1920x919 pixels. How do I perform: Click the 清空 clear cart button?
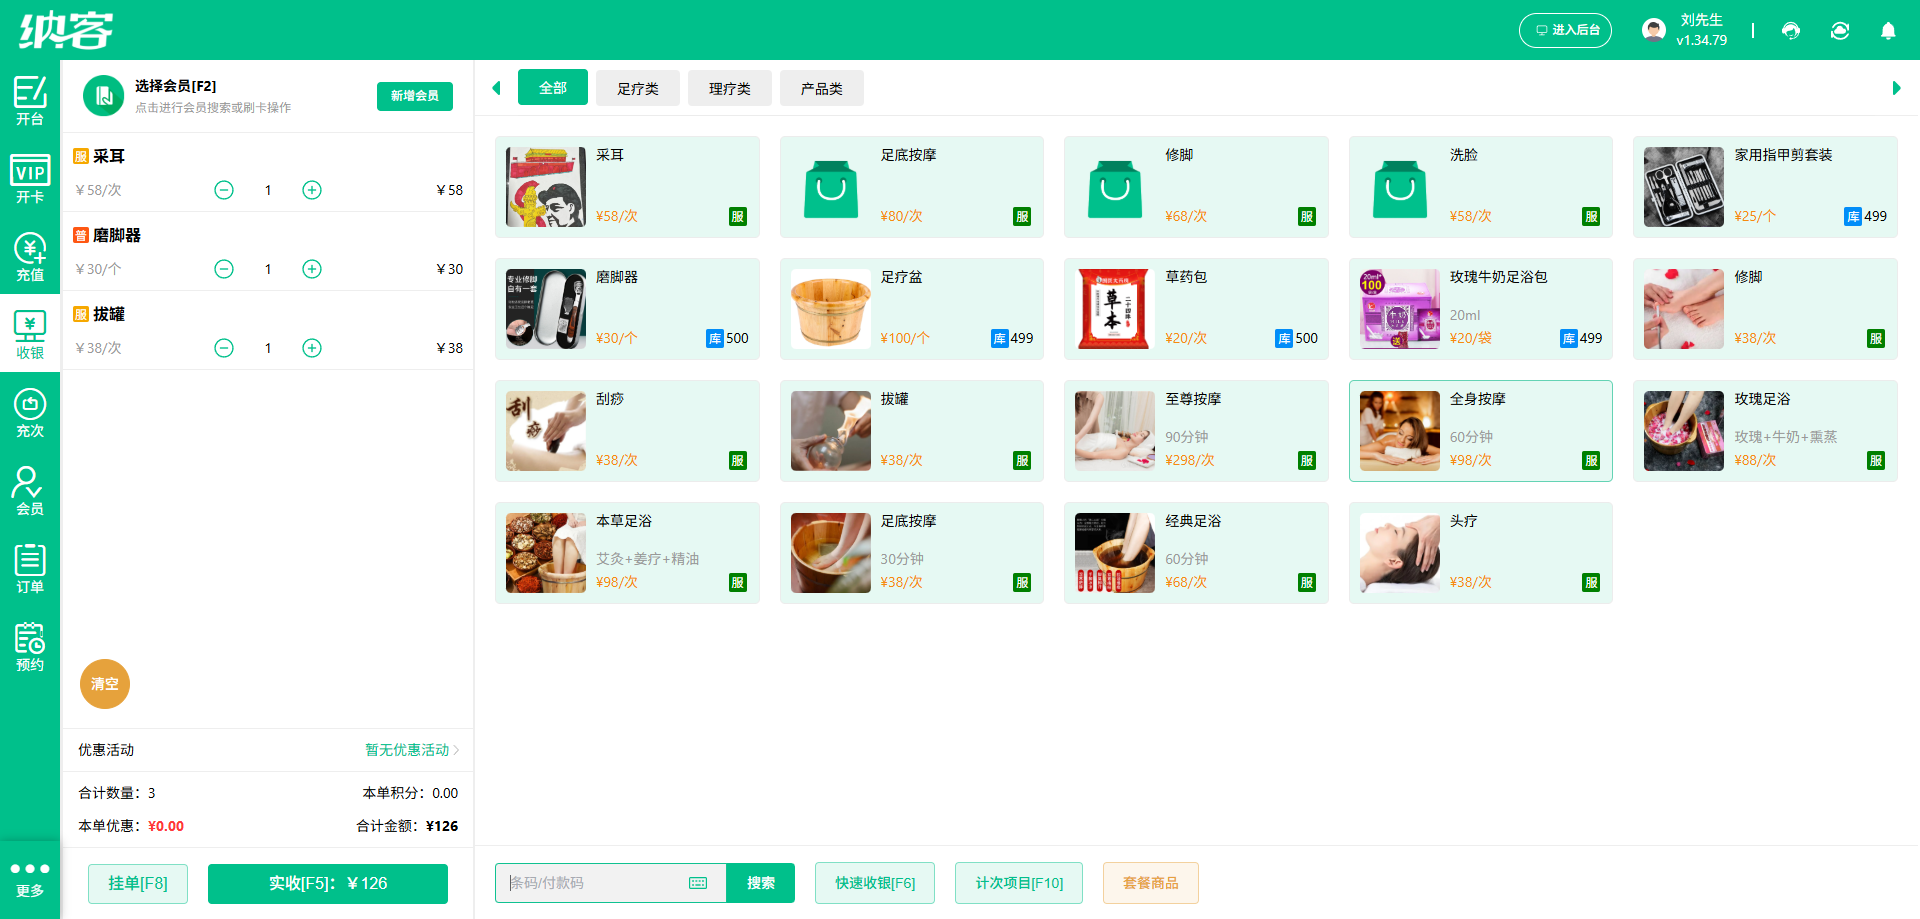tap(105, 684)
